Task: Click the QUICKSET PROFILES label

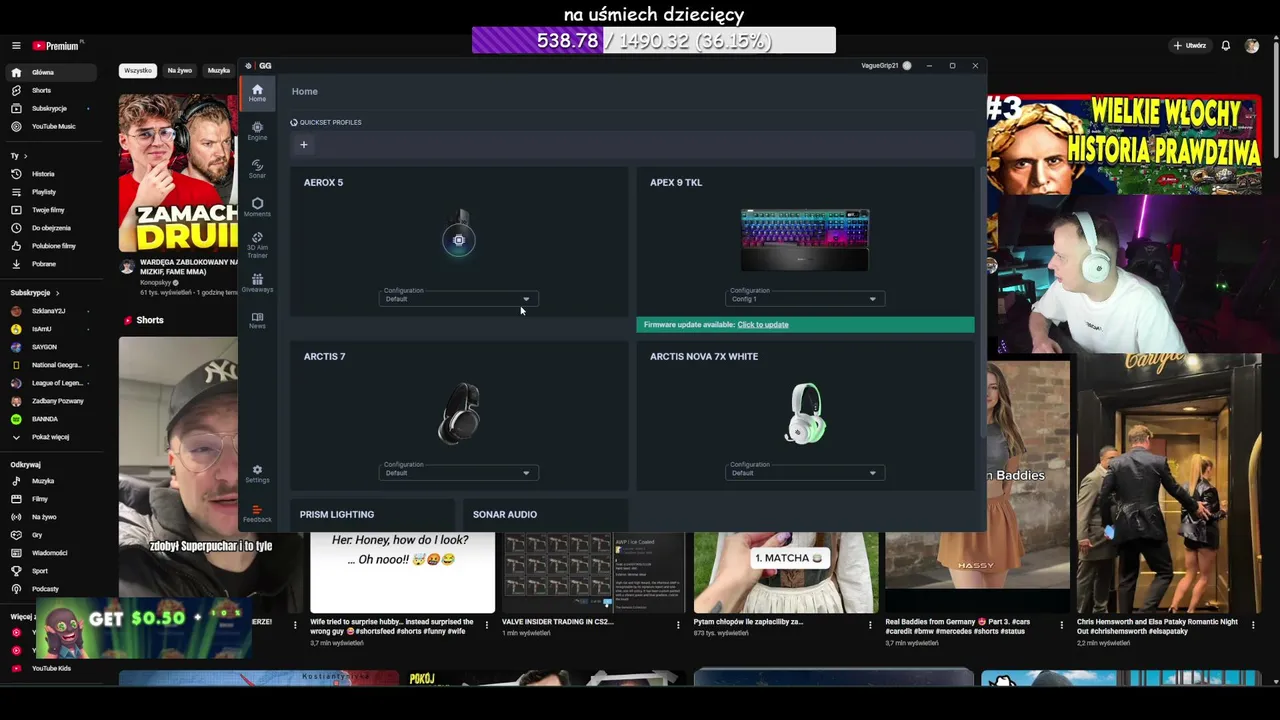Action: (x=331, y=122)
